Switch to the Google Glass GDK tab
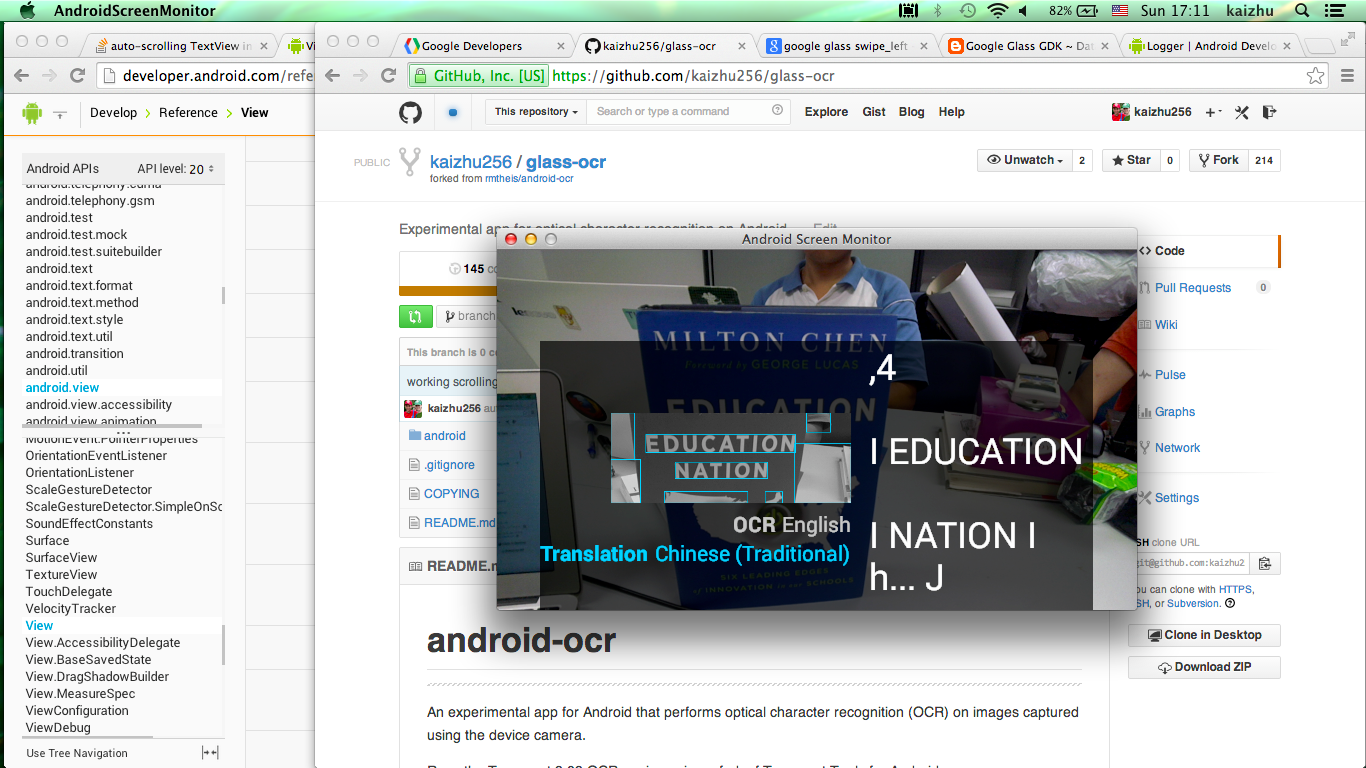Screen dimensions: 1366x768 1028,46
